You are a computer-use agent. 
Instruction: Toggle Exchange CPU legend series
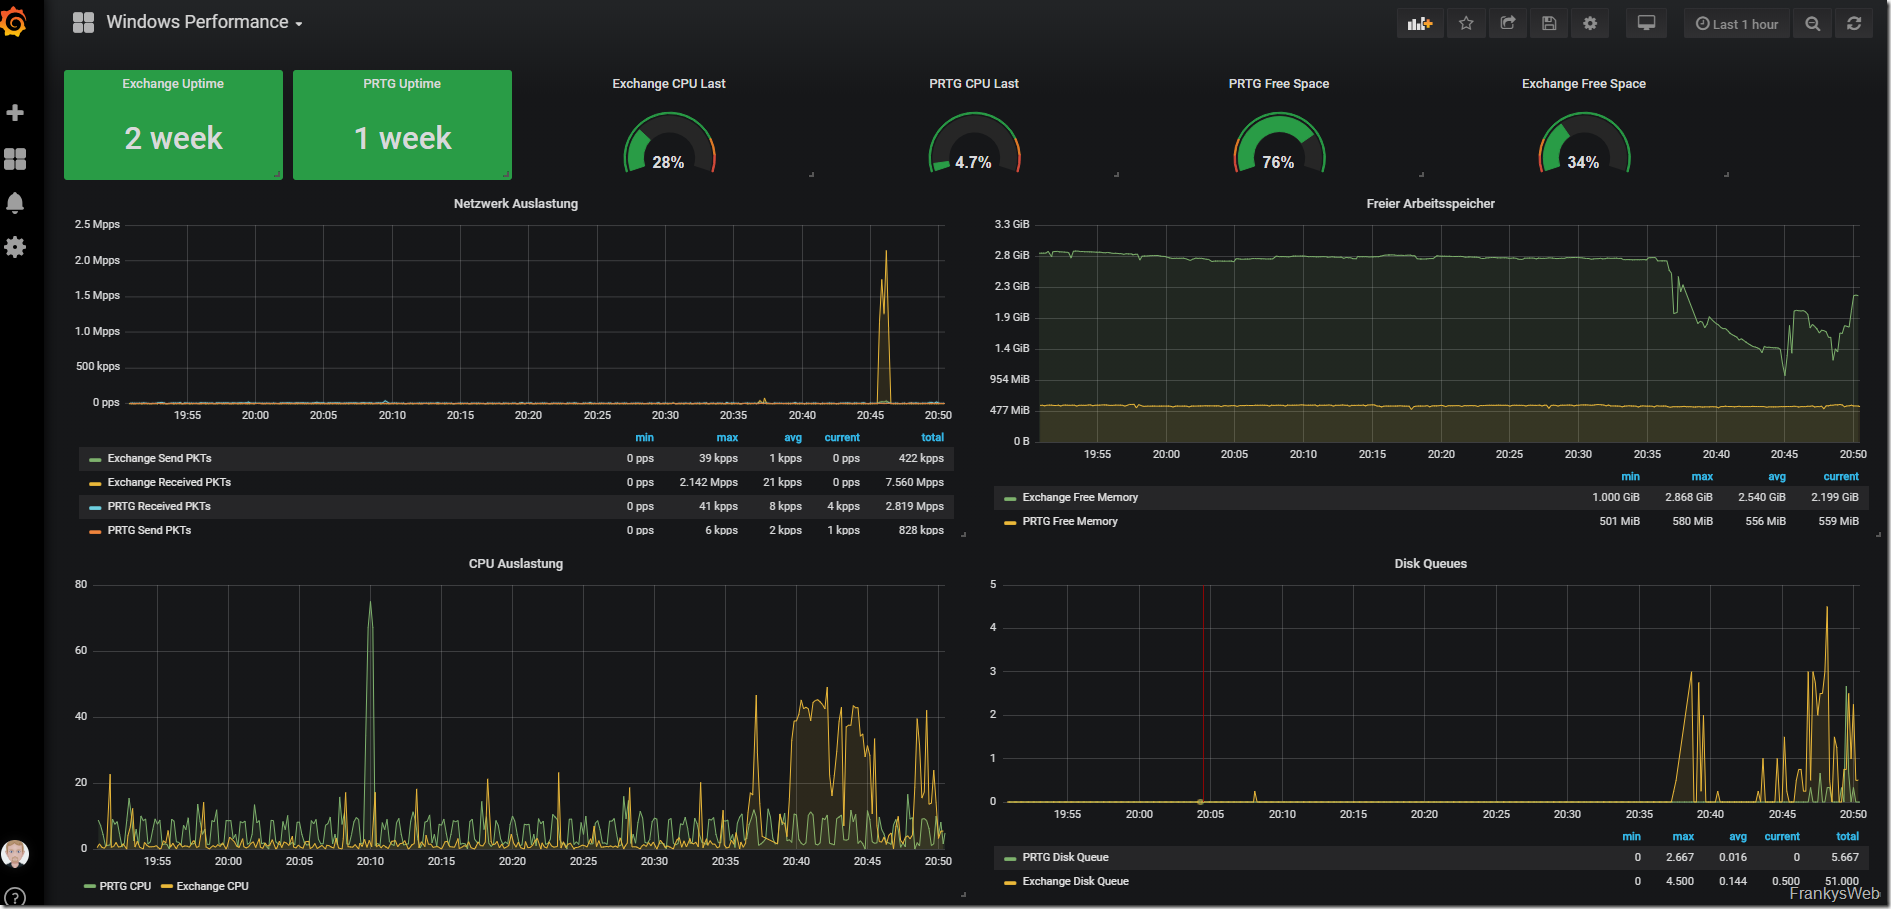(x=212, y=886)
